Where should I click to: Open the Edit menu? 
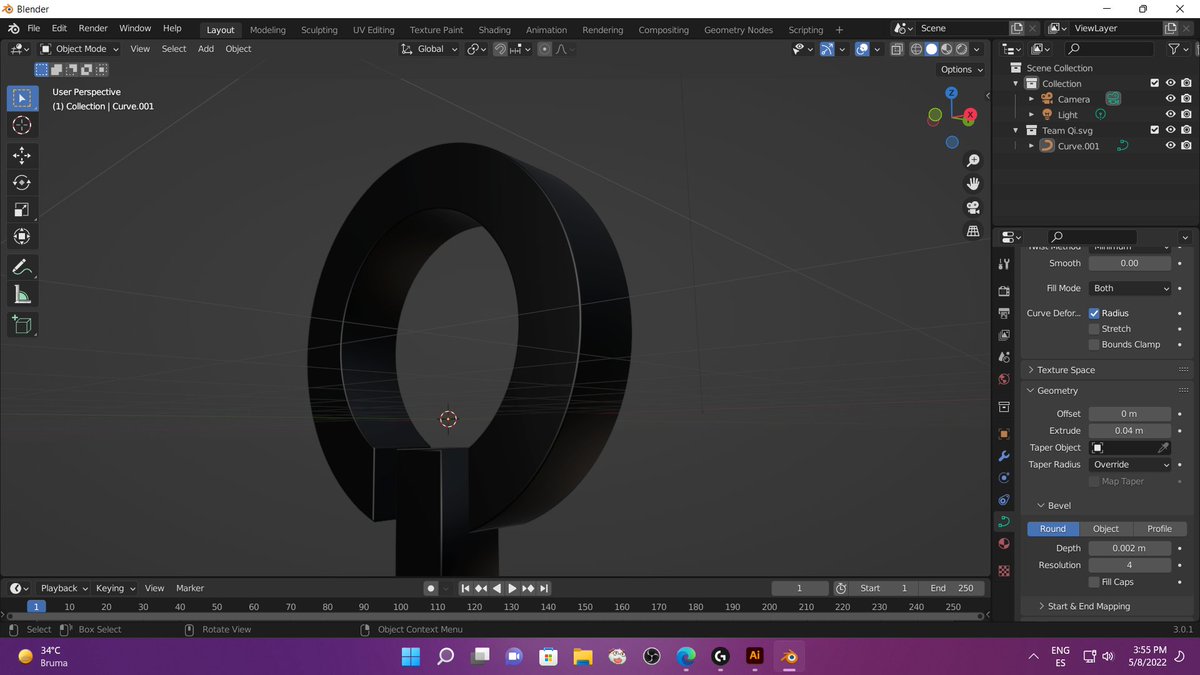click(60, 28)
